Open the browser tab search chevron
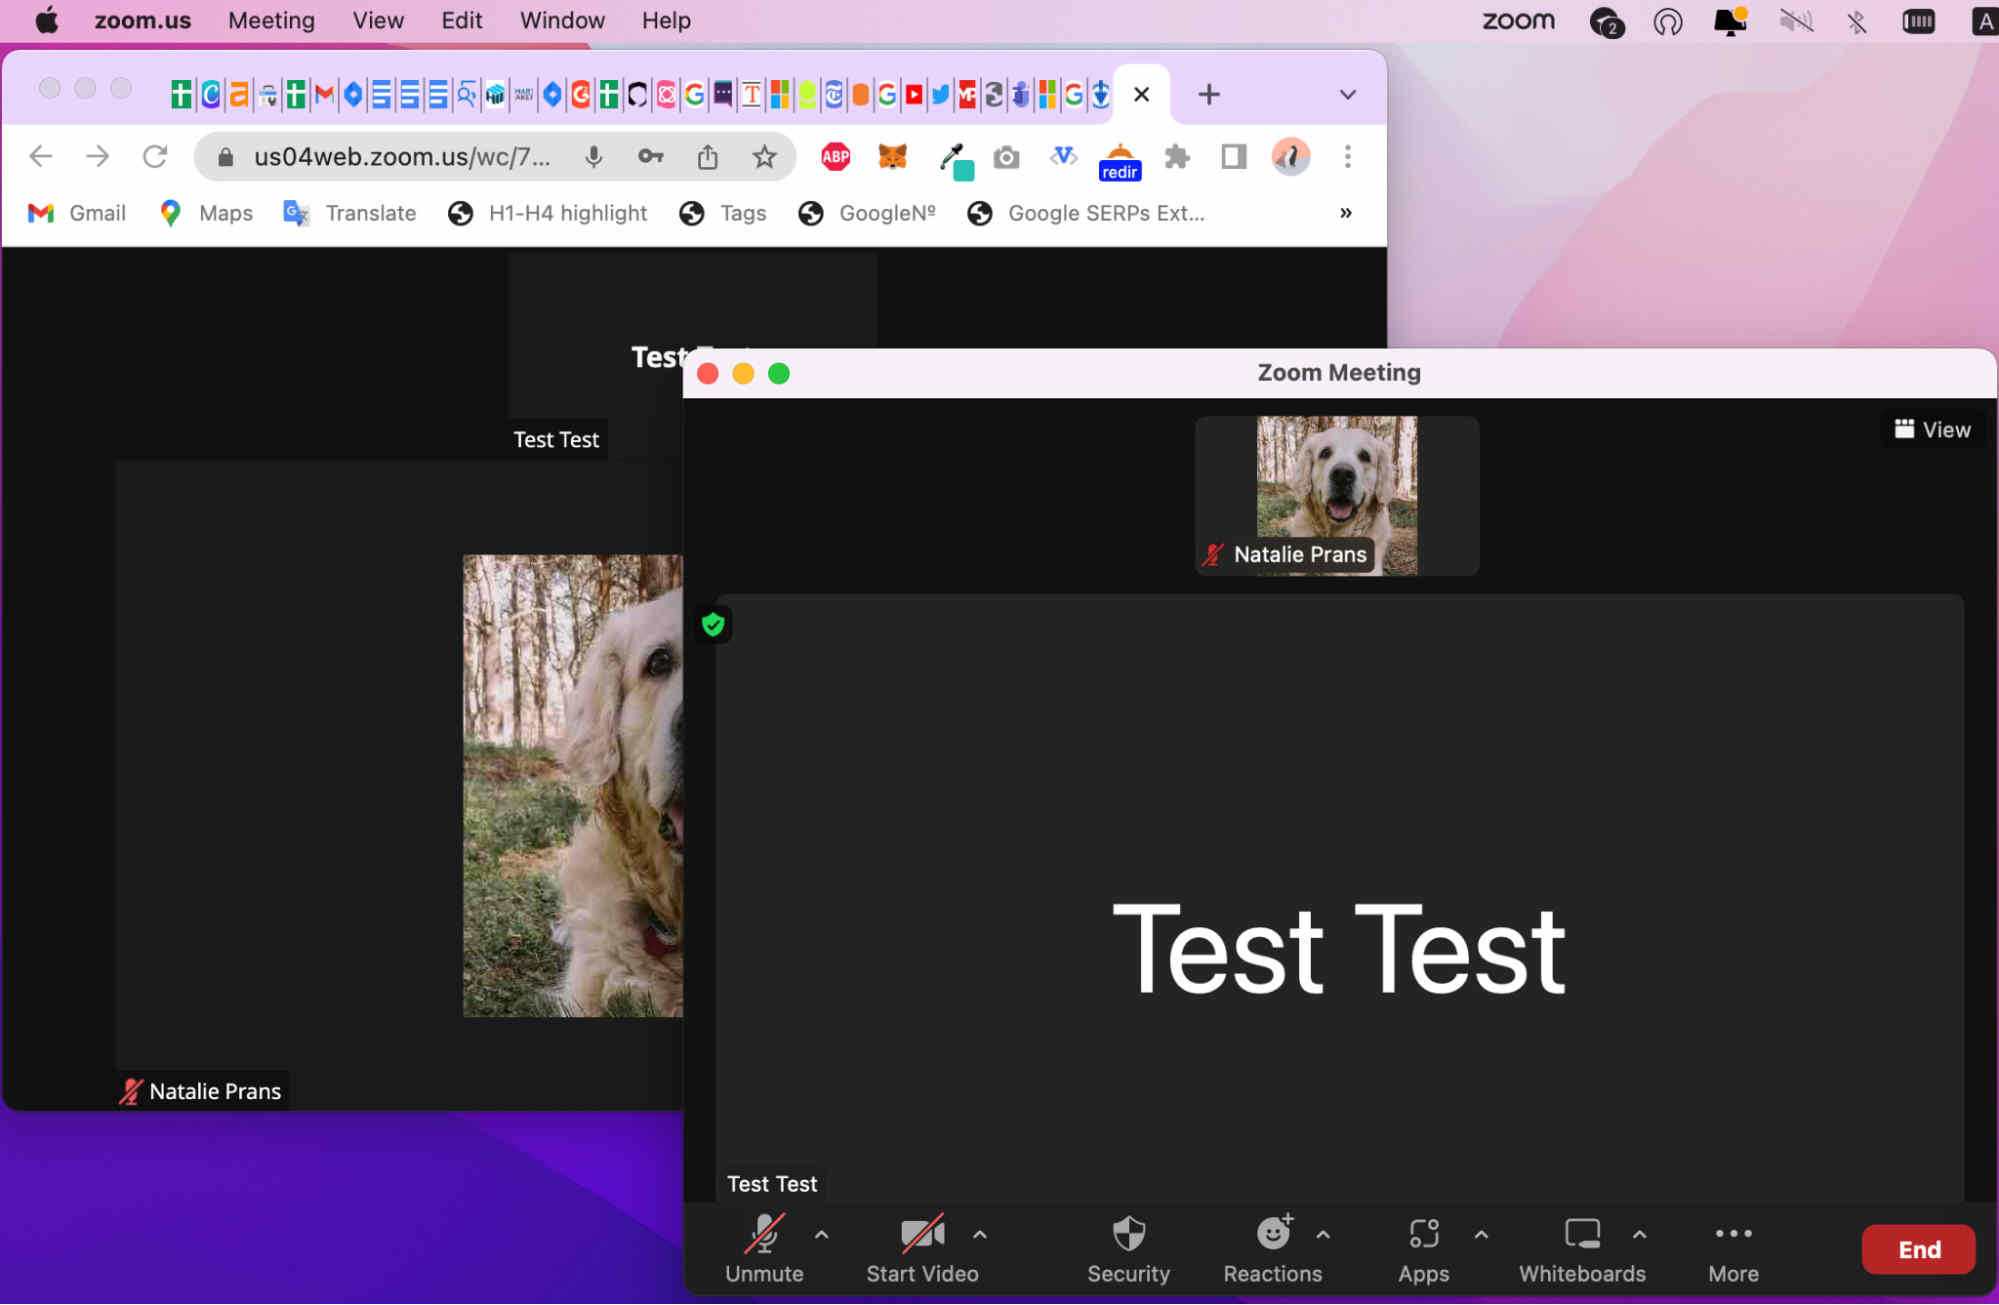 [x=1347, y=94]
